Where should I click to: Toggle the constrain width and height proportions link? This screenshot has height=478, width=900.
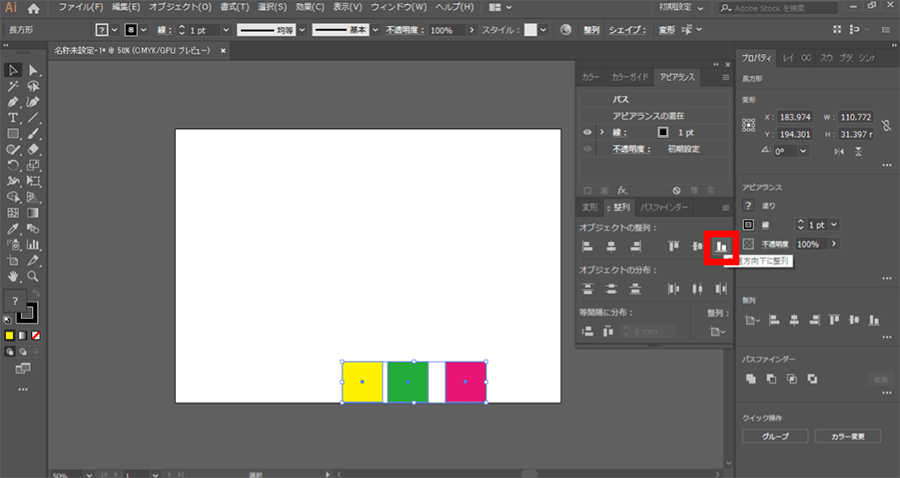(886, 125)
